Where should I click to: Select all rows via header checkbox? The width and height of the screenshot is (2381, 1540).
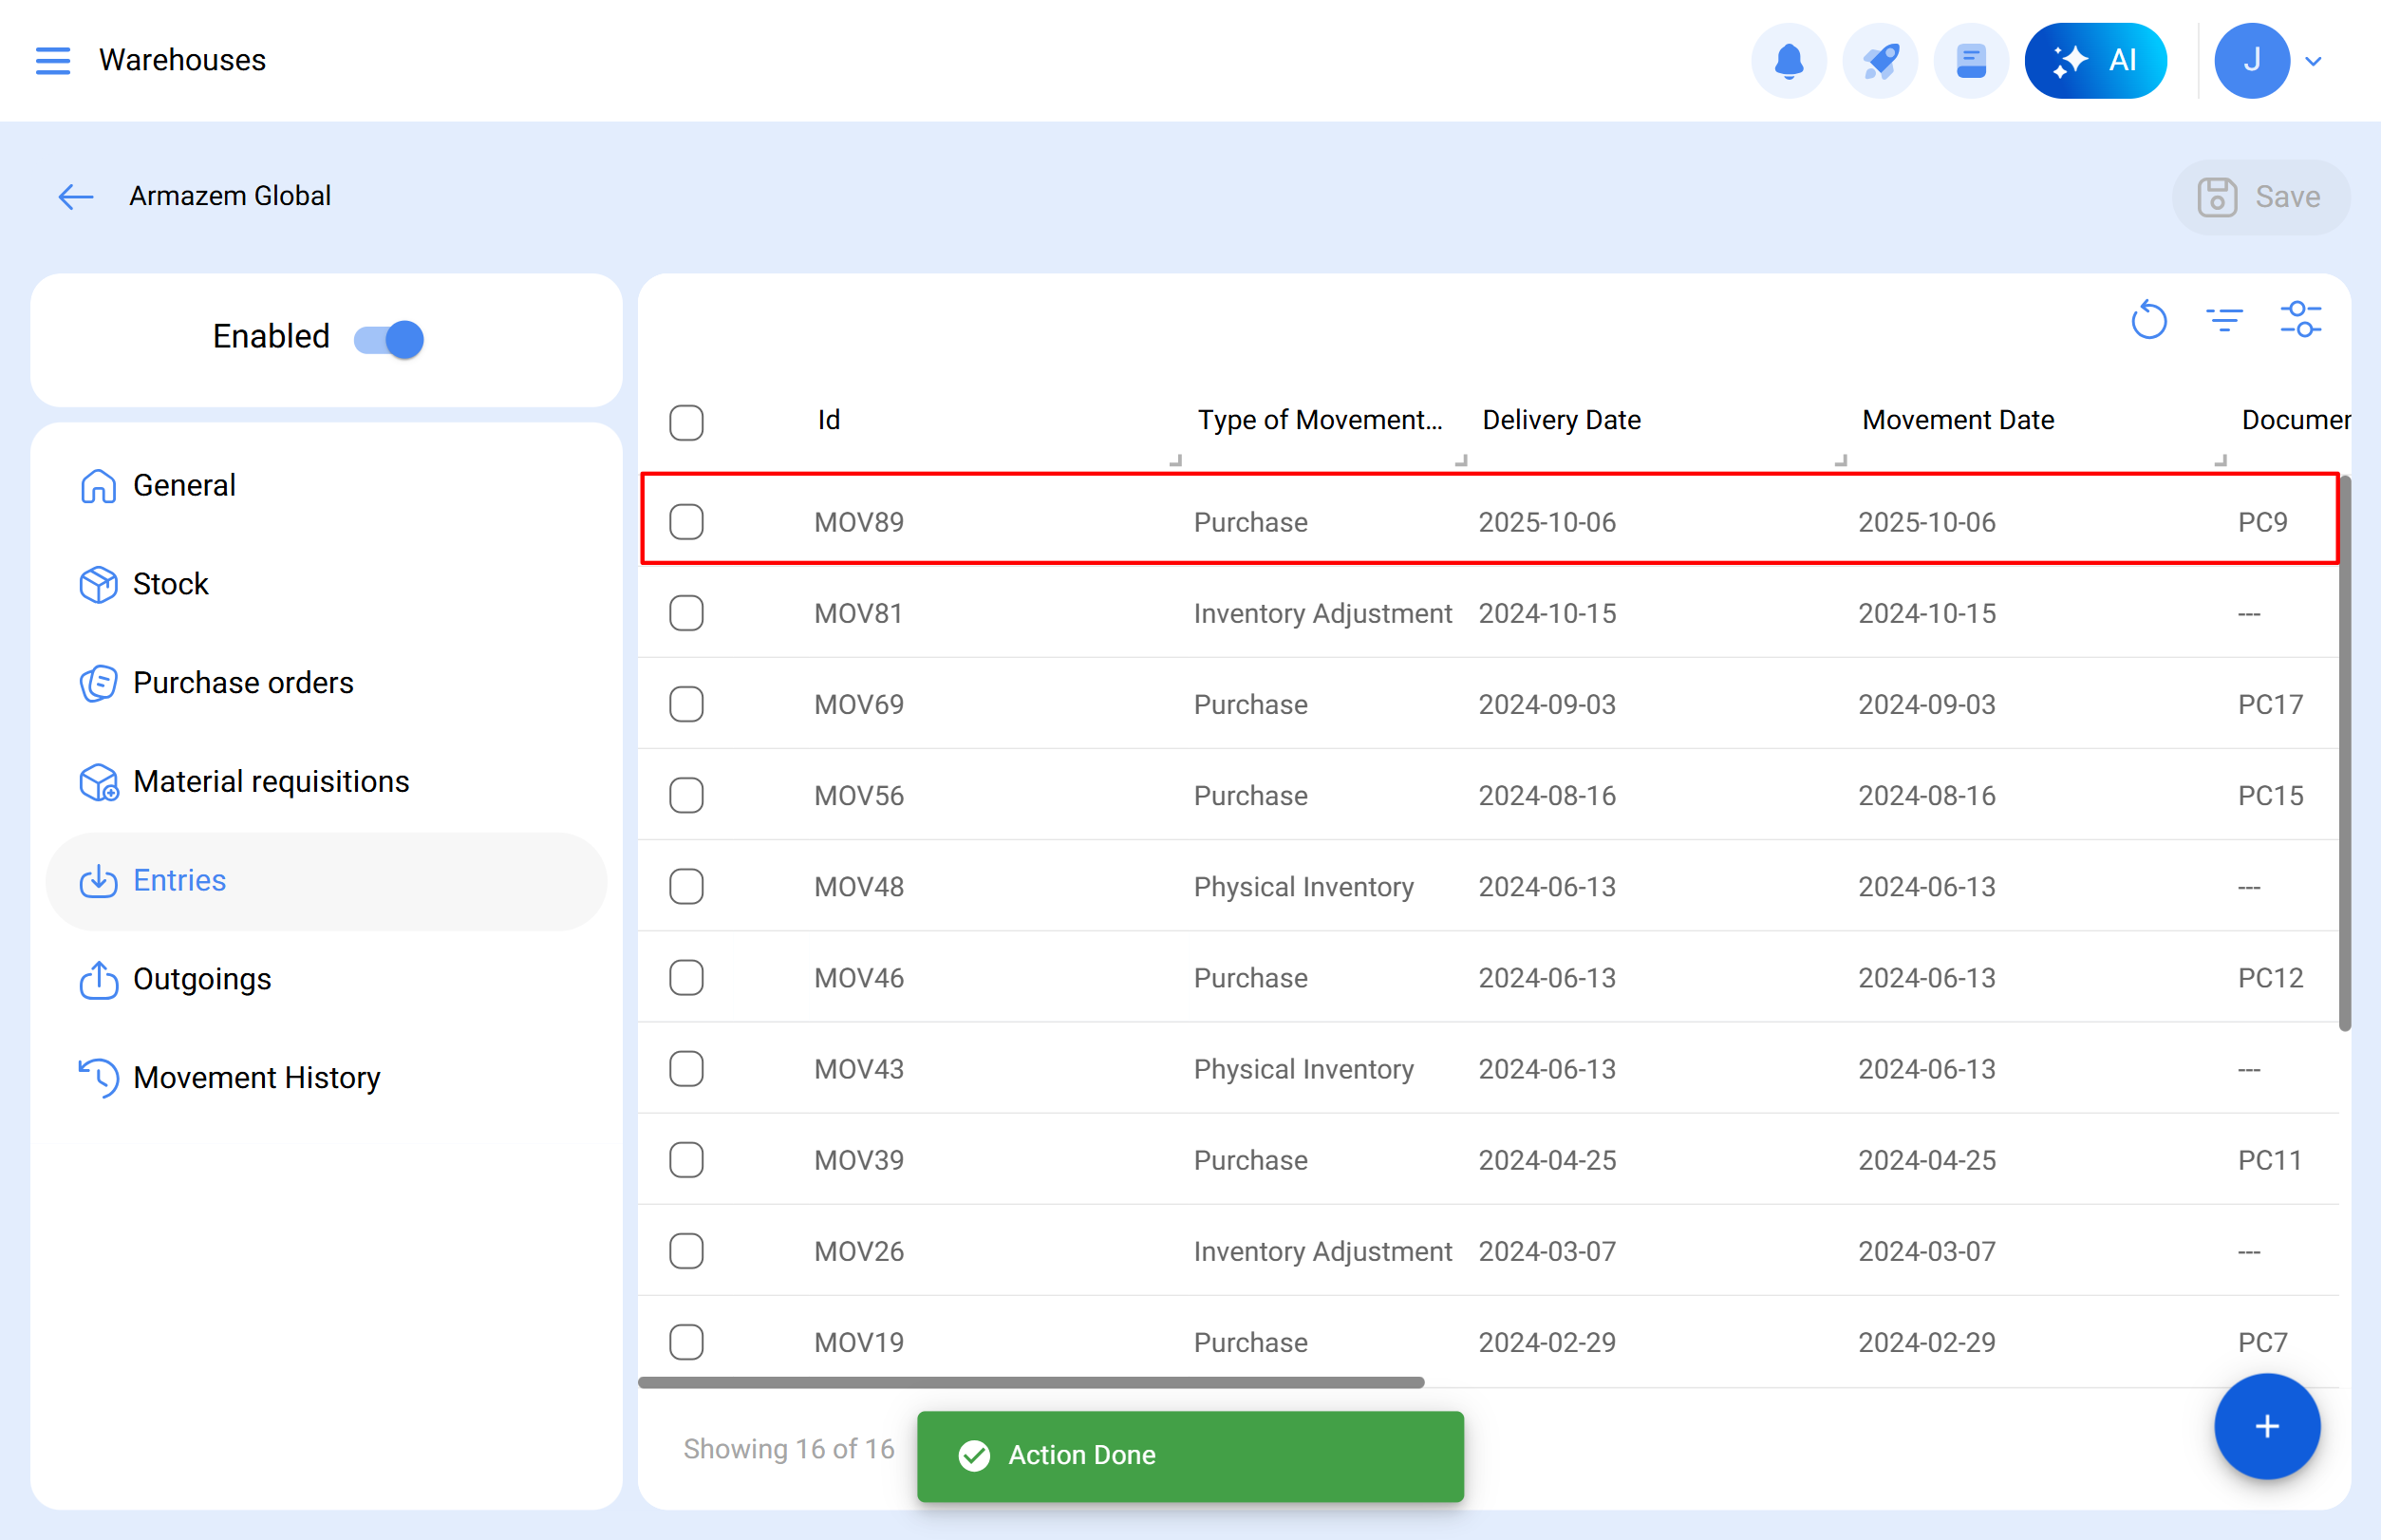(x=686, y=423)
